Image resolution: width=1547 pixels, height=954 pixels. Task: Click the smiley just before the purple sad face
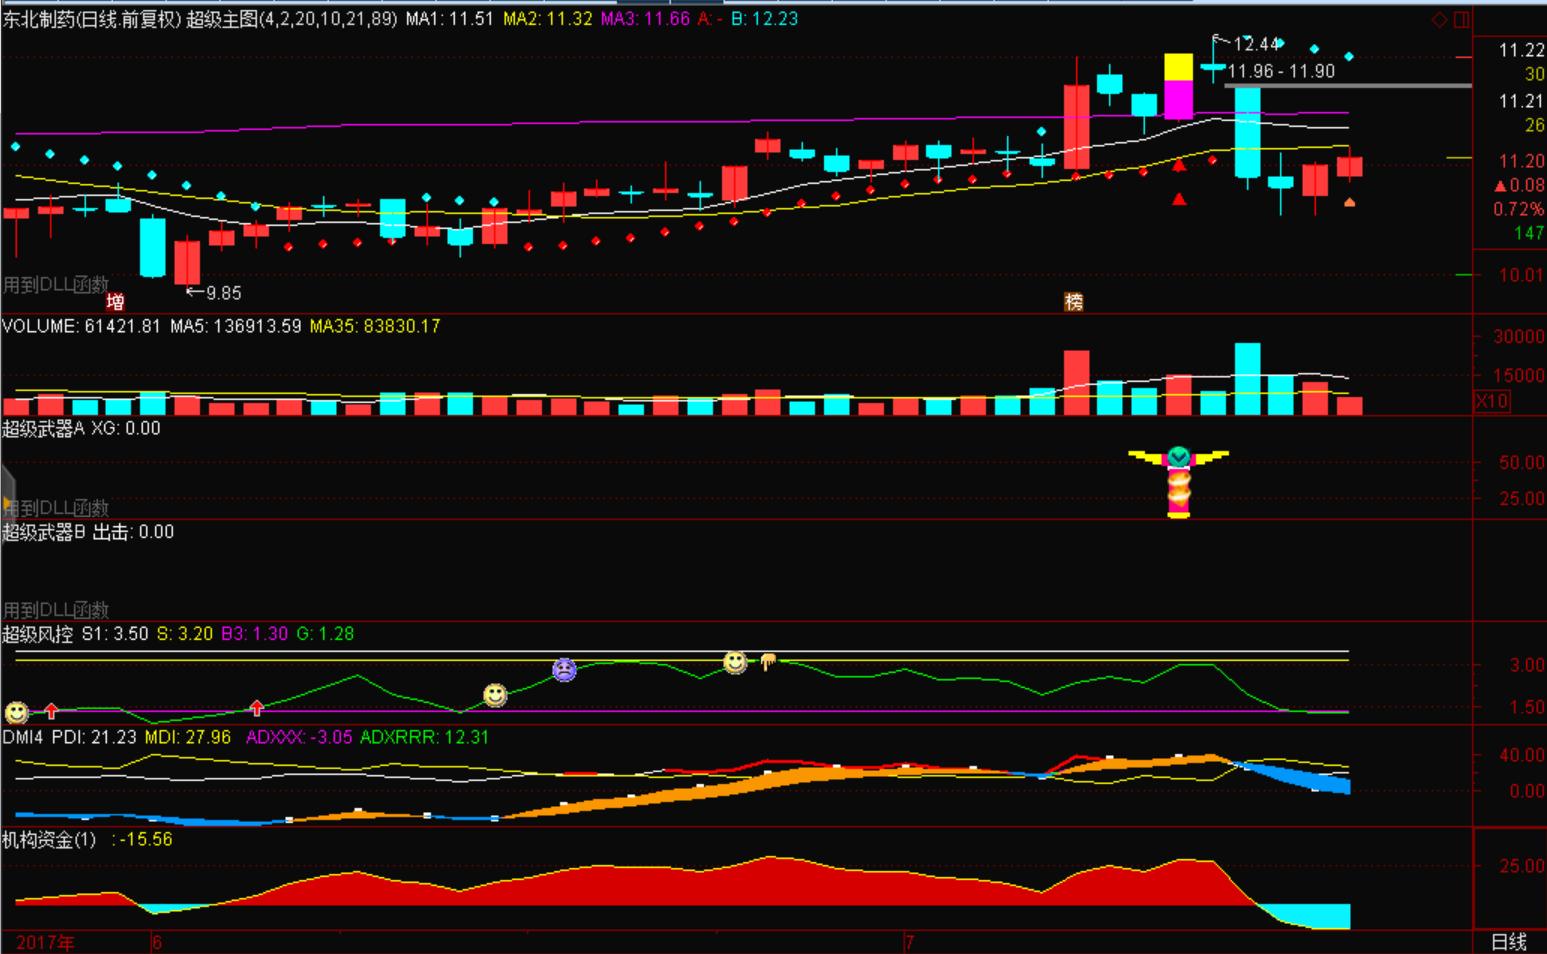pos(495,694)
